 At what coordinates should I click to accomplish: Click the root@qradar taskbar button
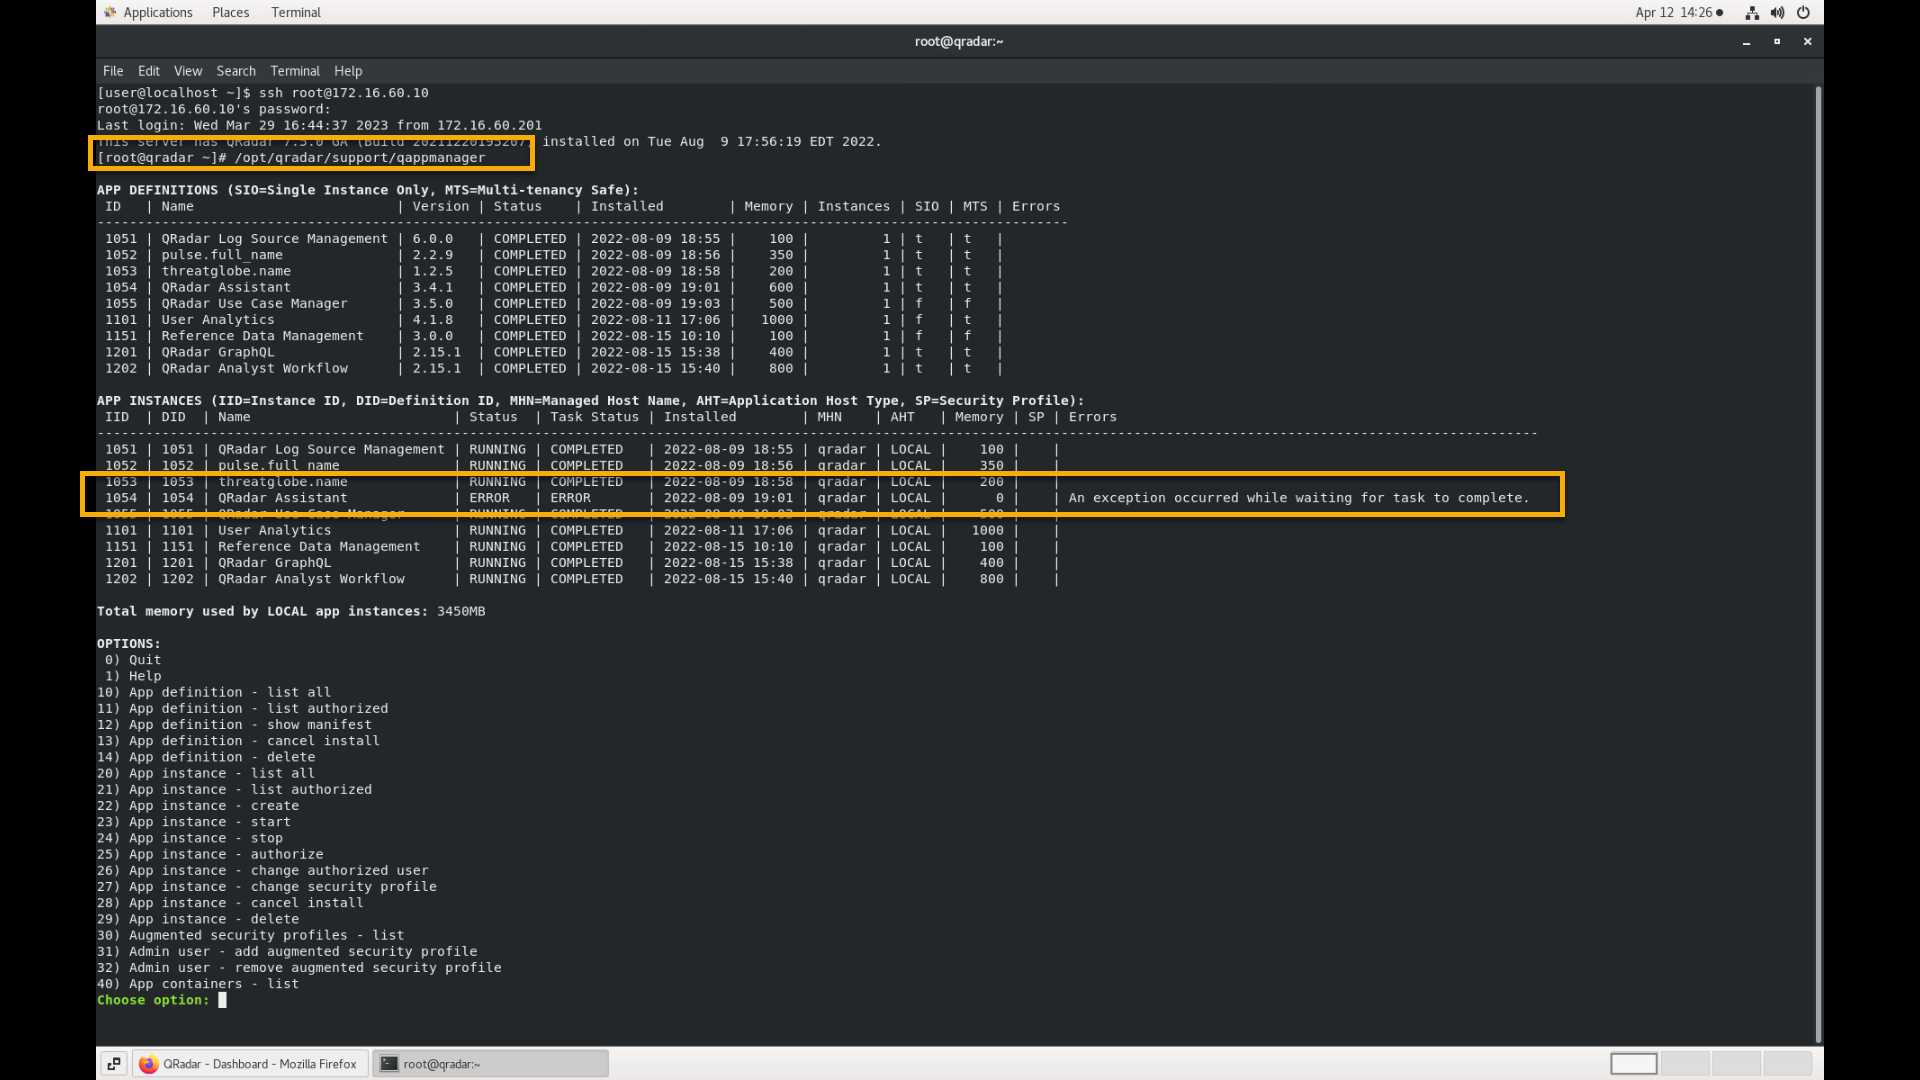tap(490, 1064)
